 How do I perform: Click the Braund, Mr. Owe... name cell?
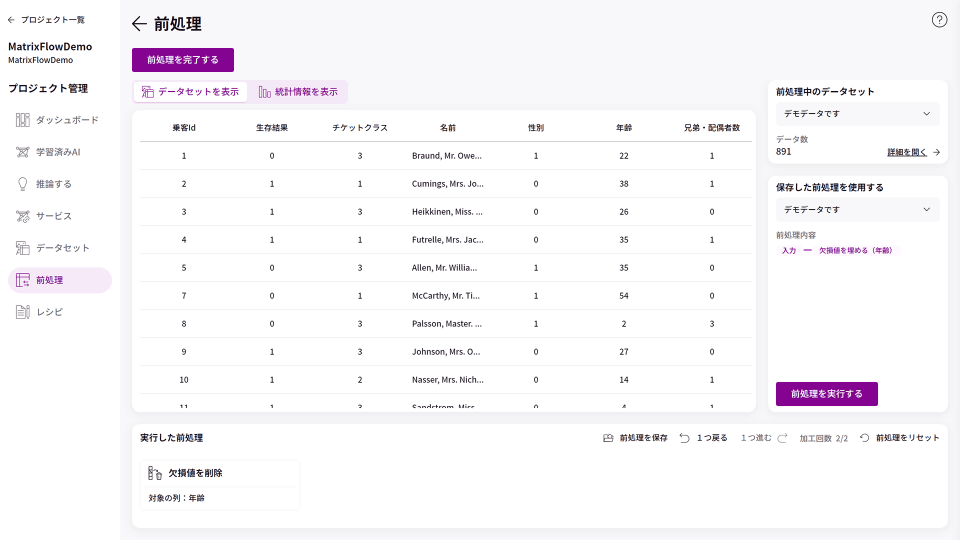point(447,156)
